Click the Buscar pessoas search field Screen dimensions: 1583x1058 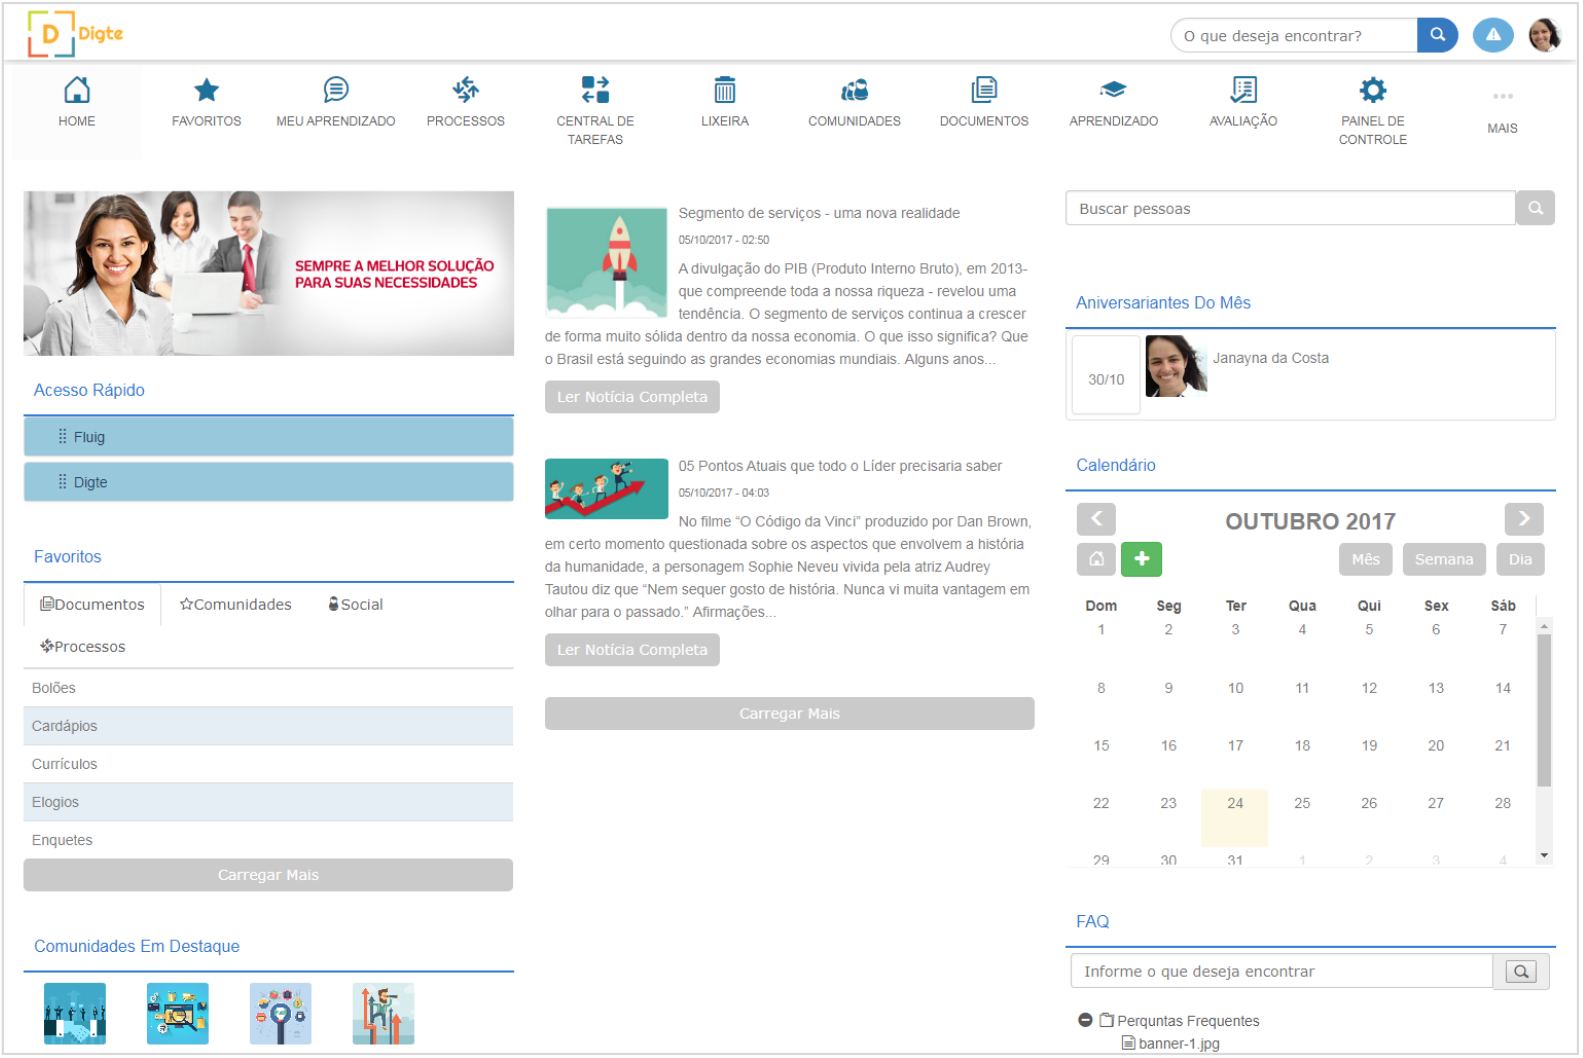point(1290,209)
